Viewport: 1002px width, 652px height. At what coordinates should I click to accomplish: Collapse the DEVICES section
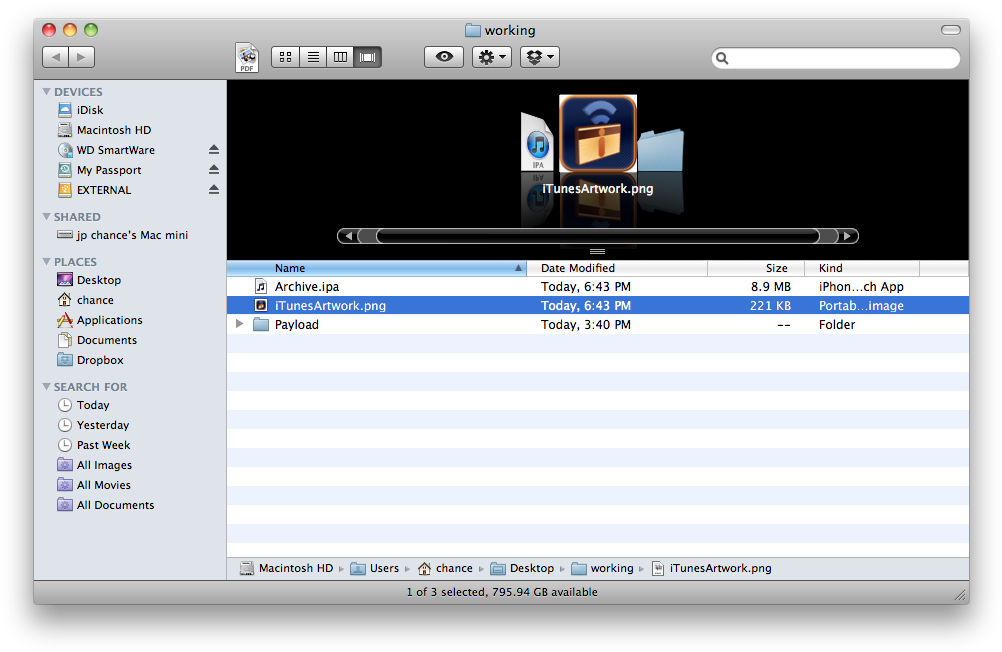pyautogui.click(x=44, y=91)
